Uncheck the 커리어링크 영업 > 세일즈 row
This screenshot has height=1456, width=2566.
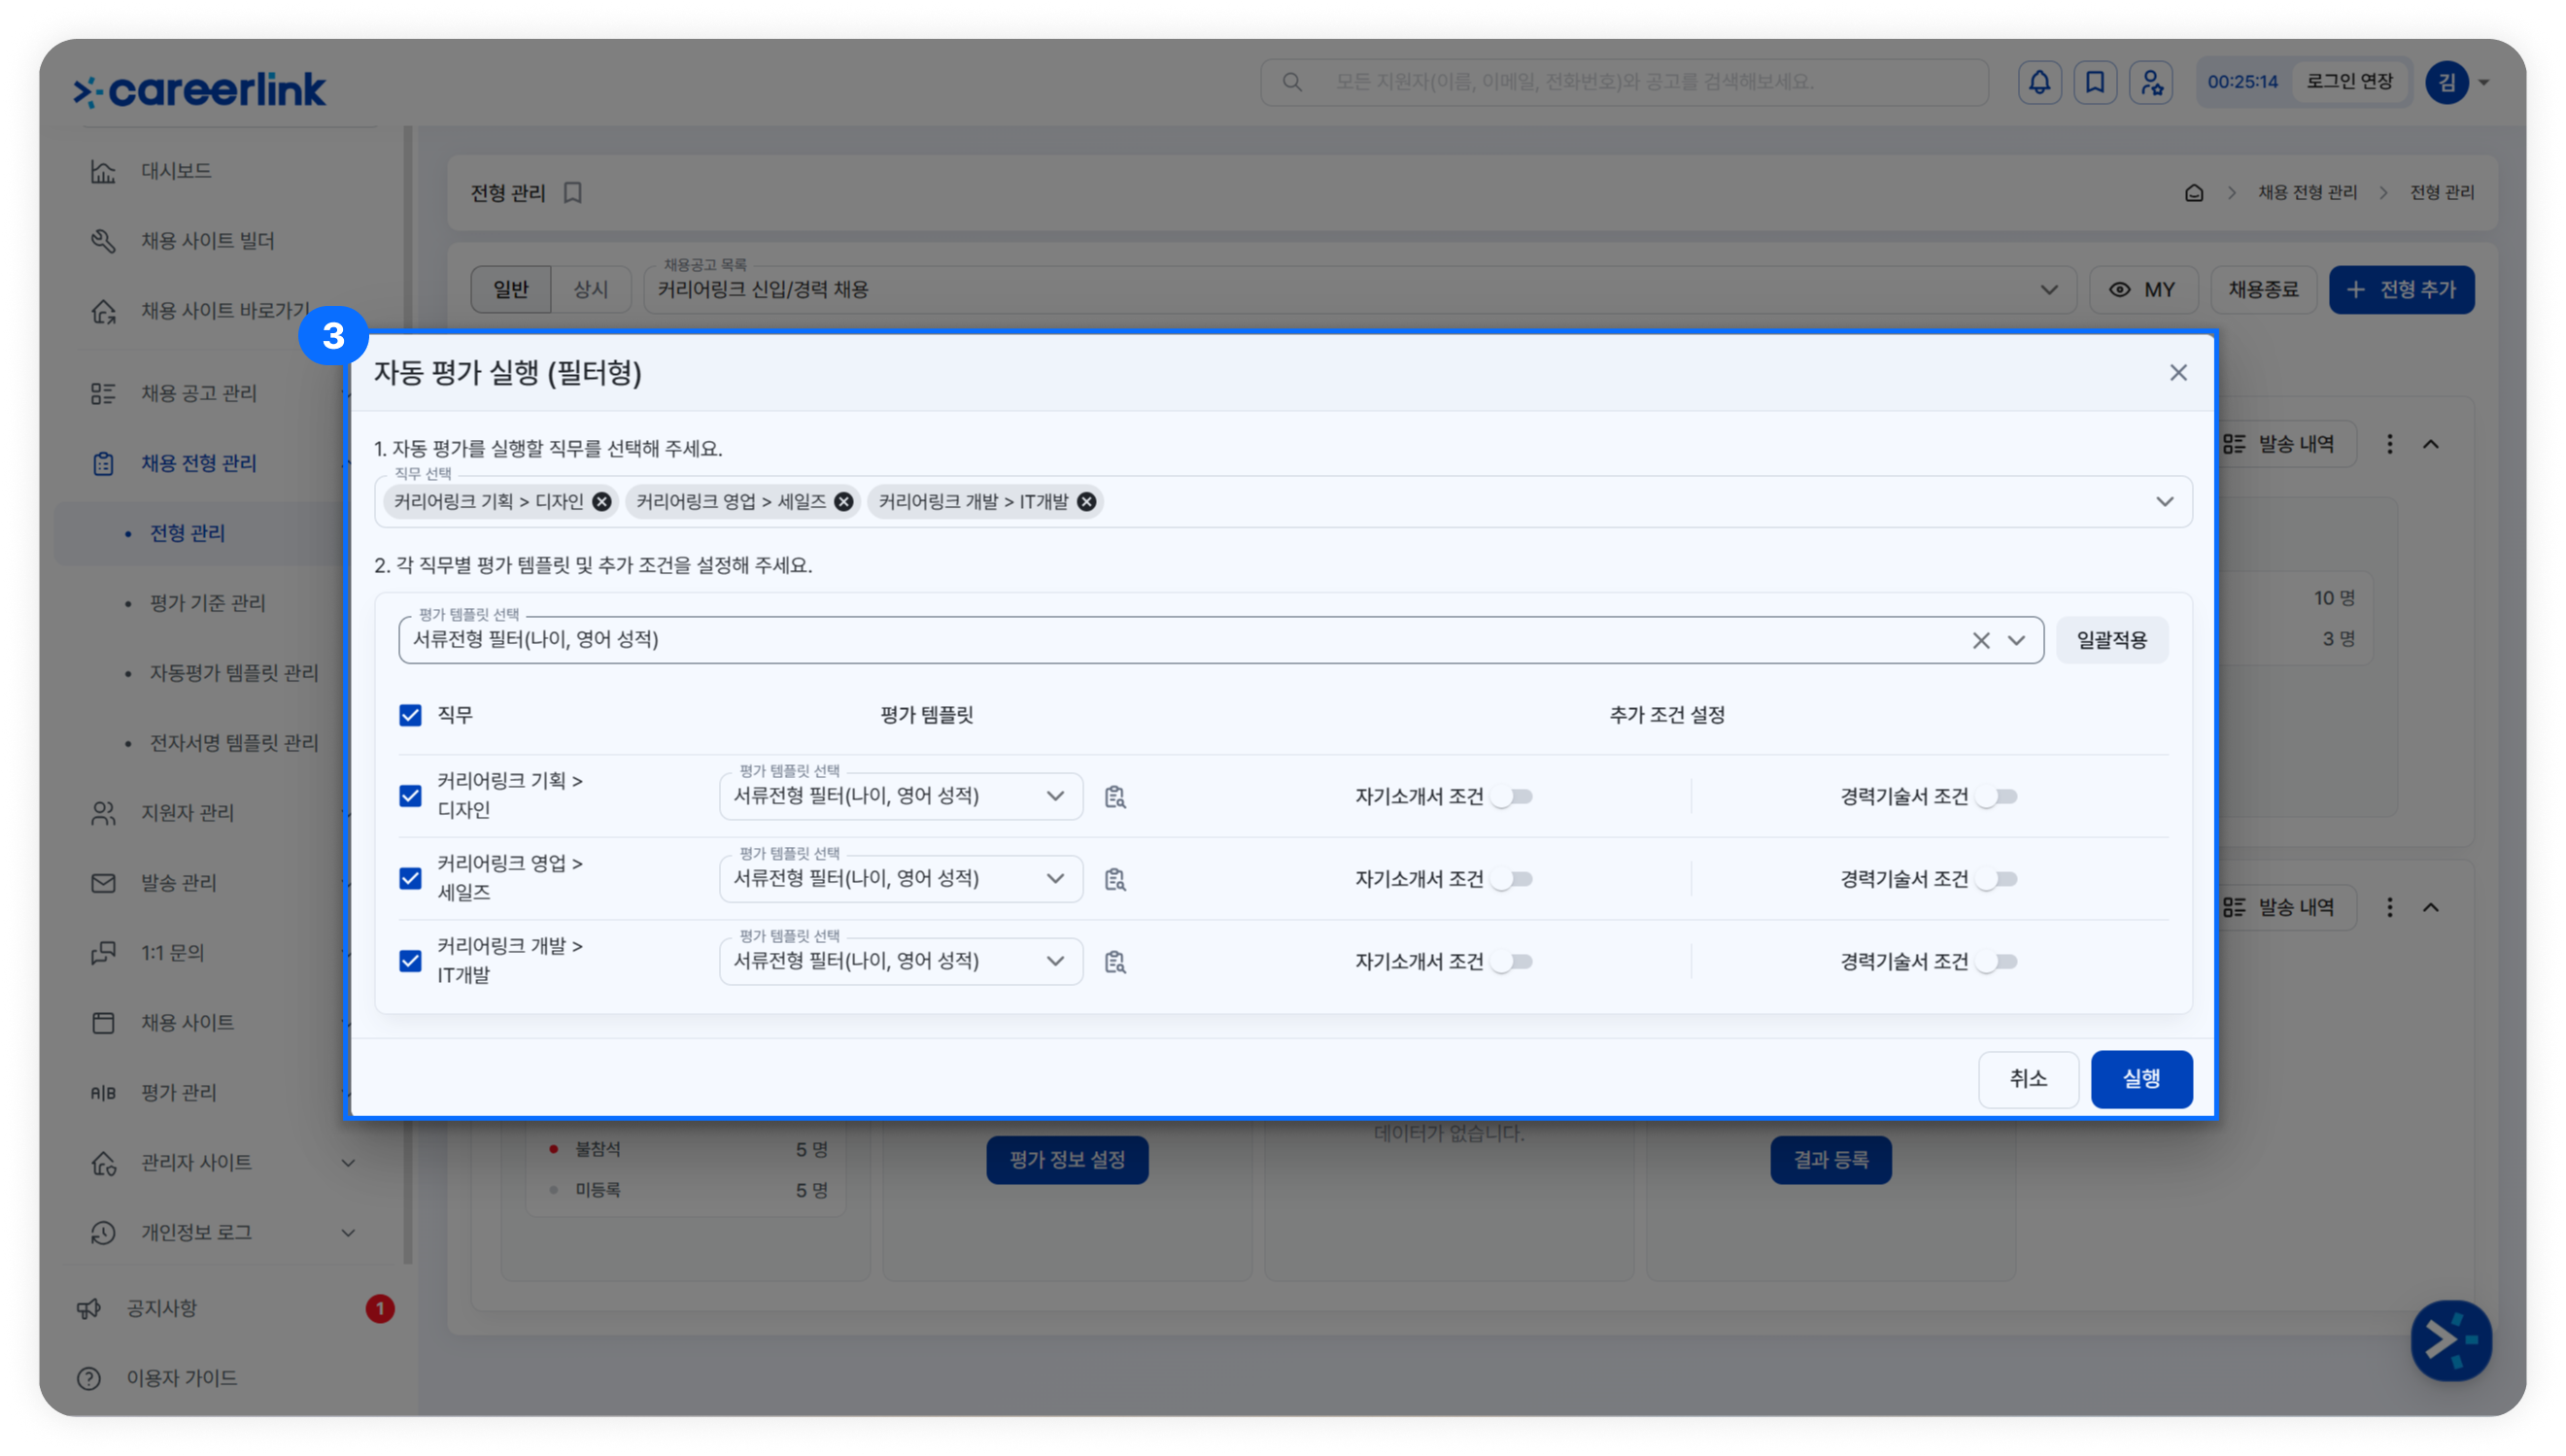coord(410,879)
